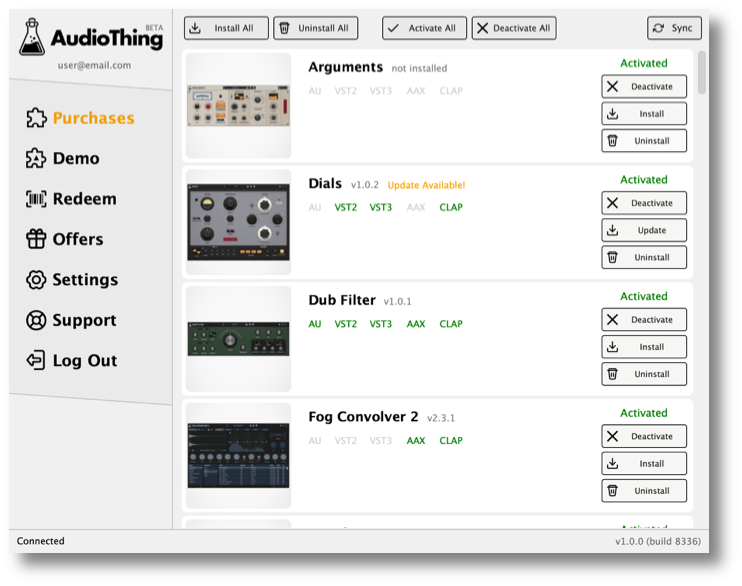
Task: Uninstall the Dub Filter plugin
Action: coord(644,374)
